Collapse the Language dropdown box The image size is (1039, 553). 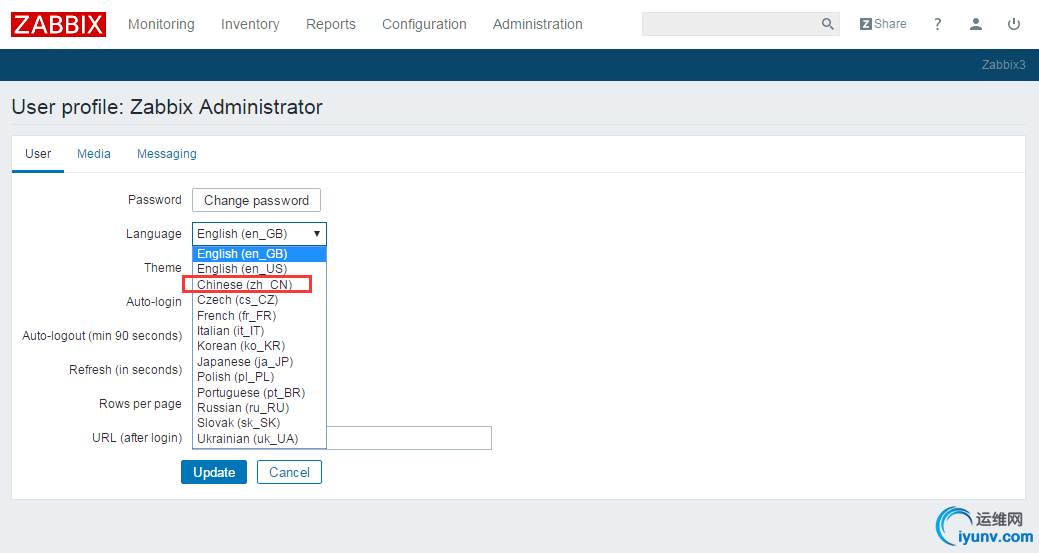click(x=259, y=234)
